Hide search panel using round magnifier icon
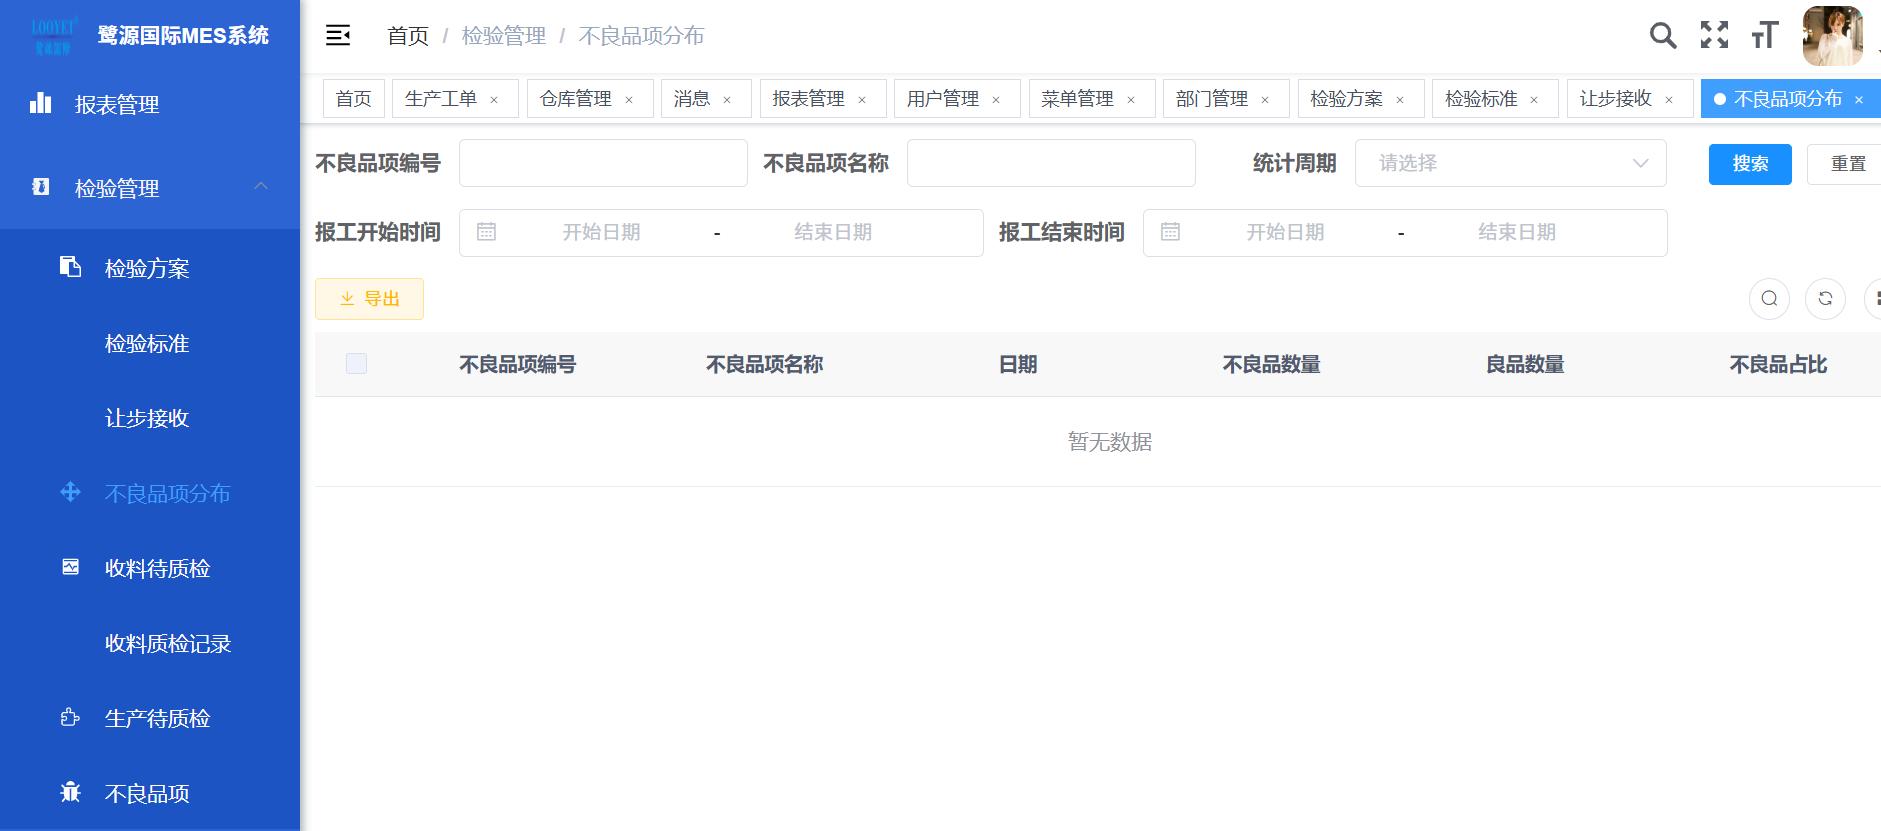This screenshot has width=1881, height=831. (1769, 299)
